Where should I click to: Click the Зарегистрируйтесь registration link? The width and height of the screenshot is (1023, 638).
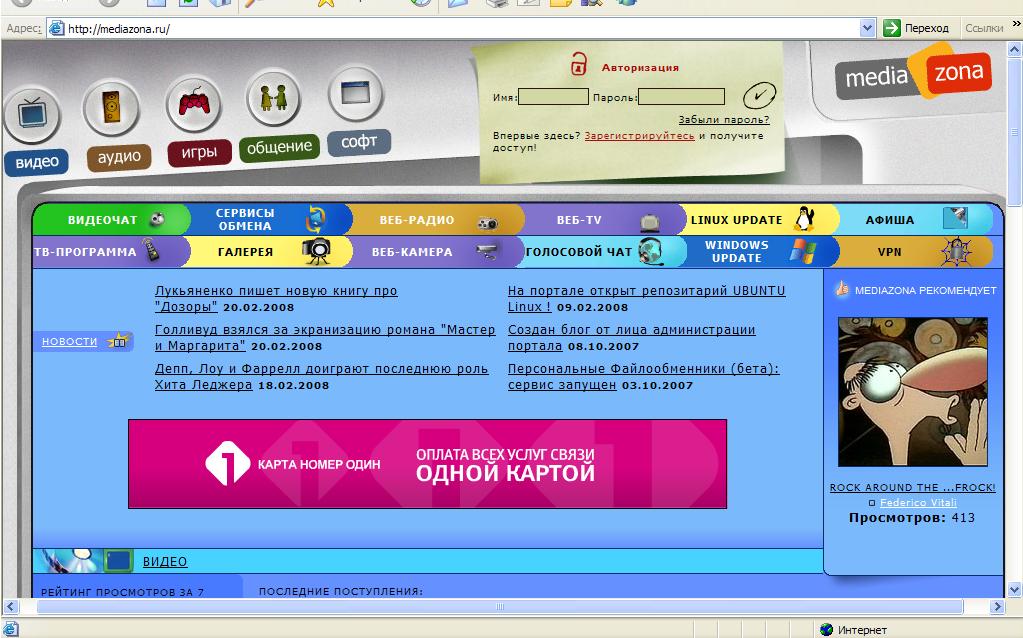pyautogui.click(x=639, y=136)
